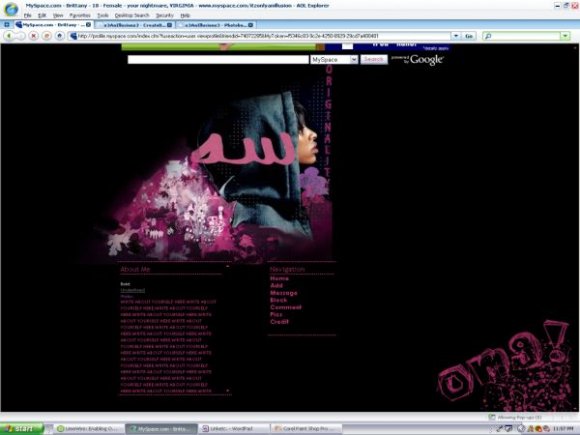580x435 pixels.
Task: Open the File menu
Action: click(x=27, y=16)
